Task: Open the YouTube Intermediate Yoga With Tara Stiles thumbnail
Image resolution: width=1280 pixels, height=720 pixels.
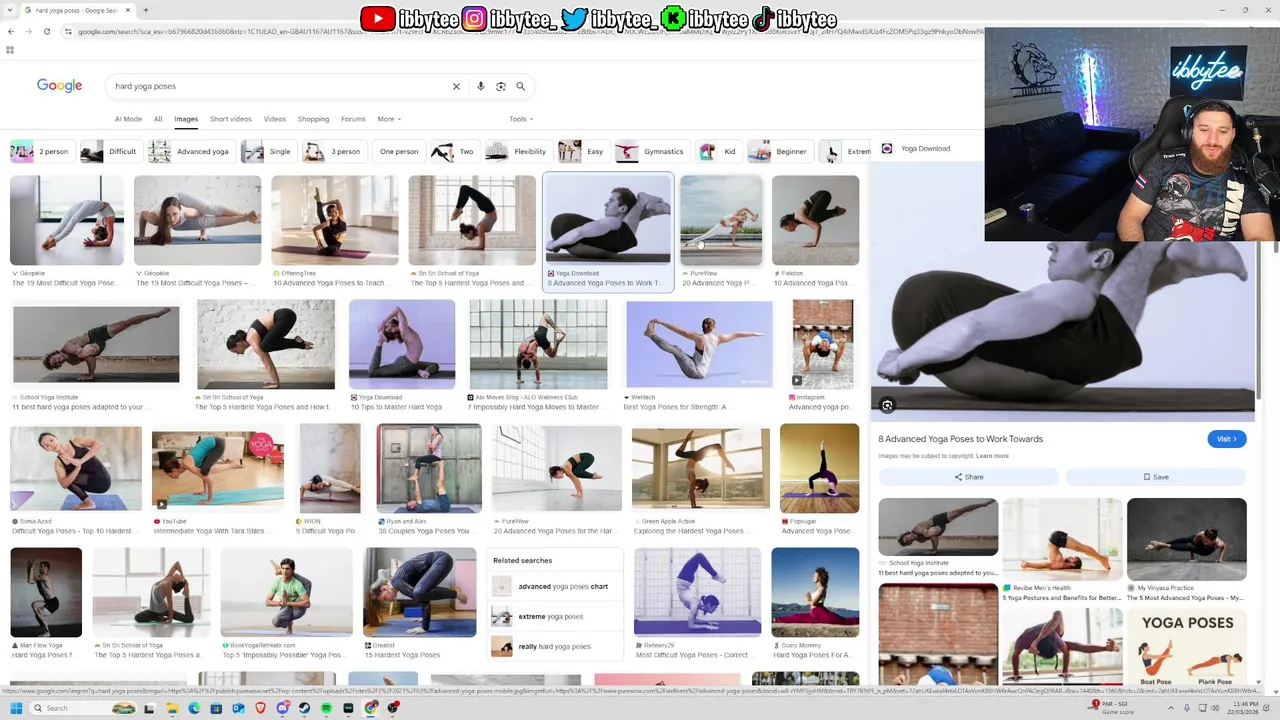Action: coord(217,470)
